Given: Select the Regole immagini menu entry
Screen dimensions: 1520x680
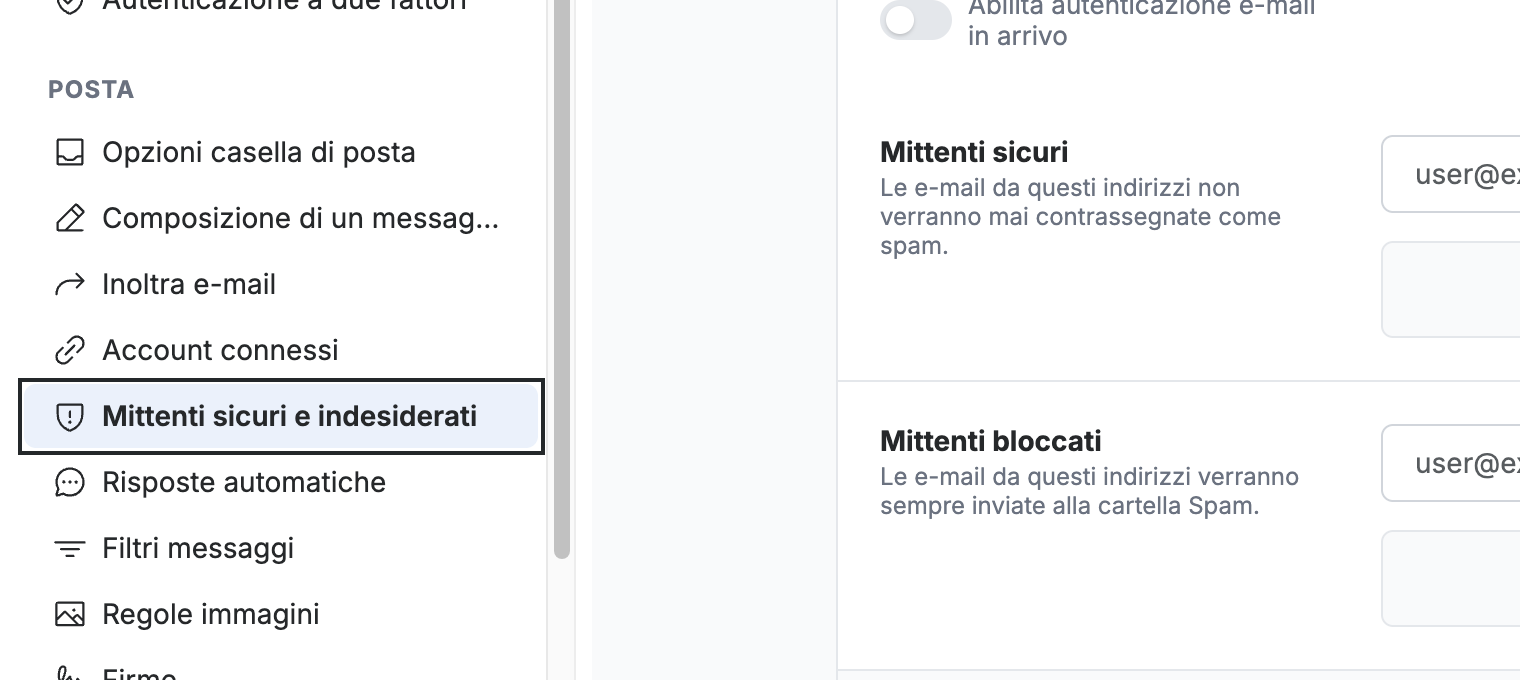Looking at the screenshot, I should [x=281, y=614].
